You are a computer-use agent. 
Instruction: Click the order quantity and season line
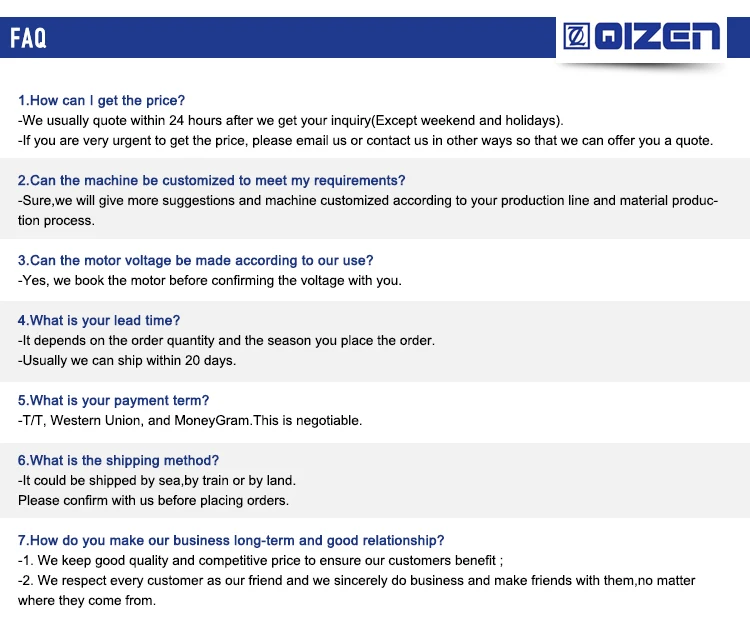(227, 341)
